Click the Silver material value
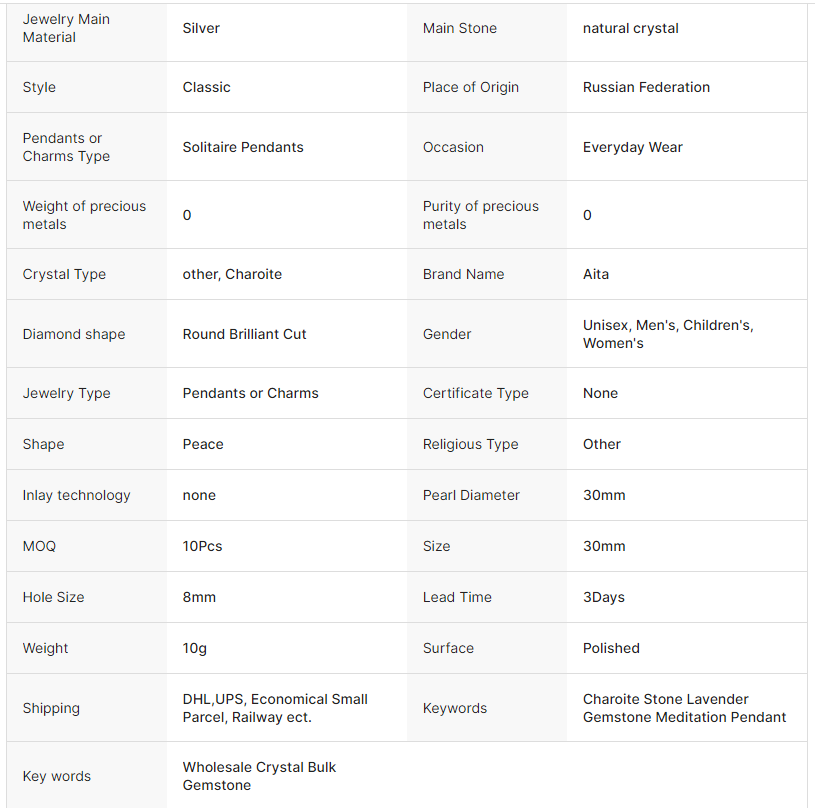Screen dimensions: 815x808 coord(201,28)
